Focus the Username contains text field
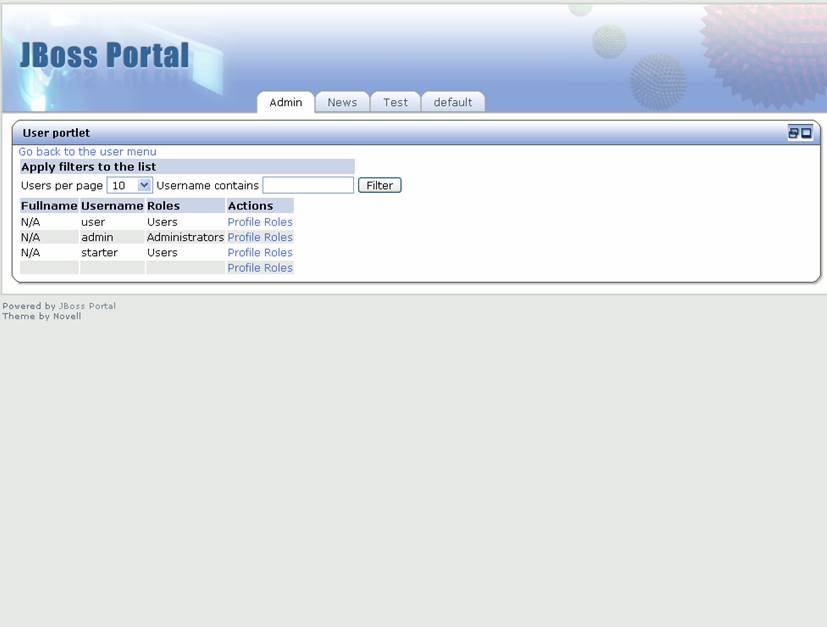Image resolution: width=827 pixels, height=627 pixels. pyautogui.click(x=308, y=185)
